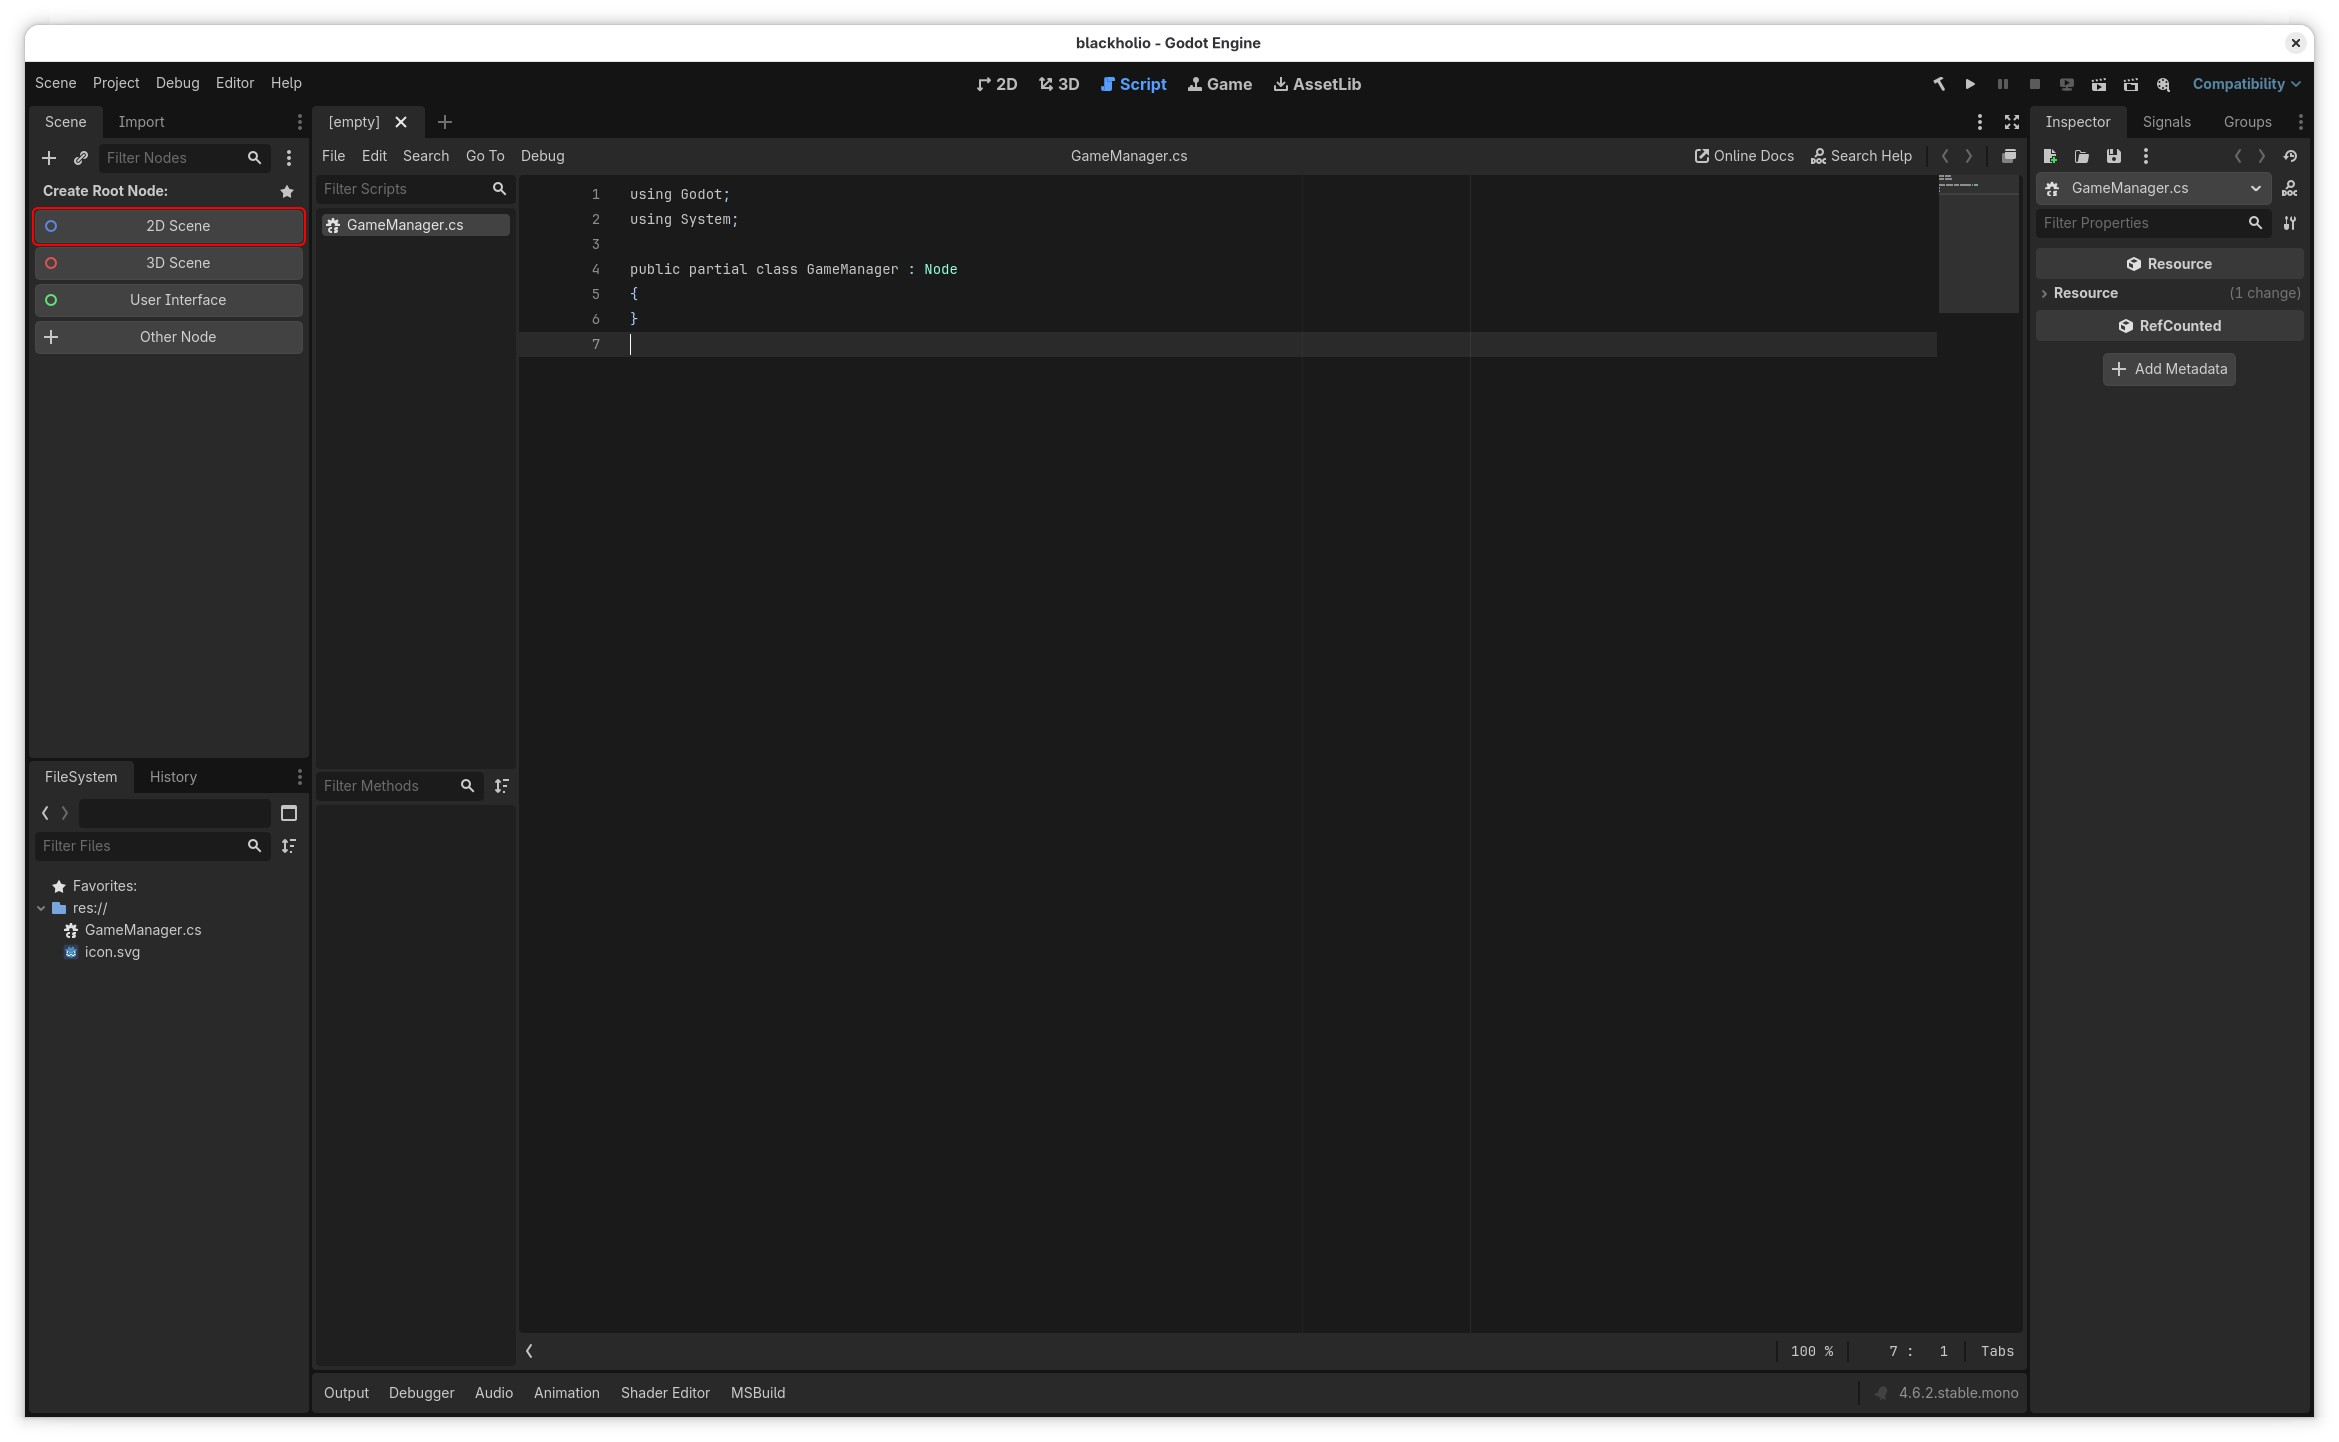Save the edited resource icon
This screenshot has width=2339, height=1442.
[x=2114, y=156]
